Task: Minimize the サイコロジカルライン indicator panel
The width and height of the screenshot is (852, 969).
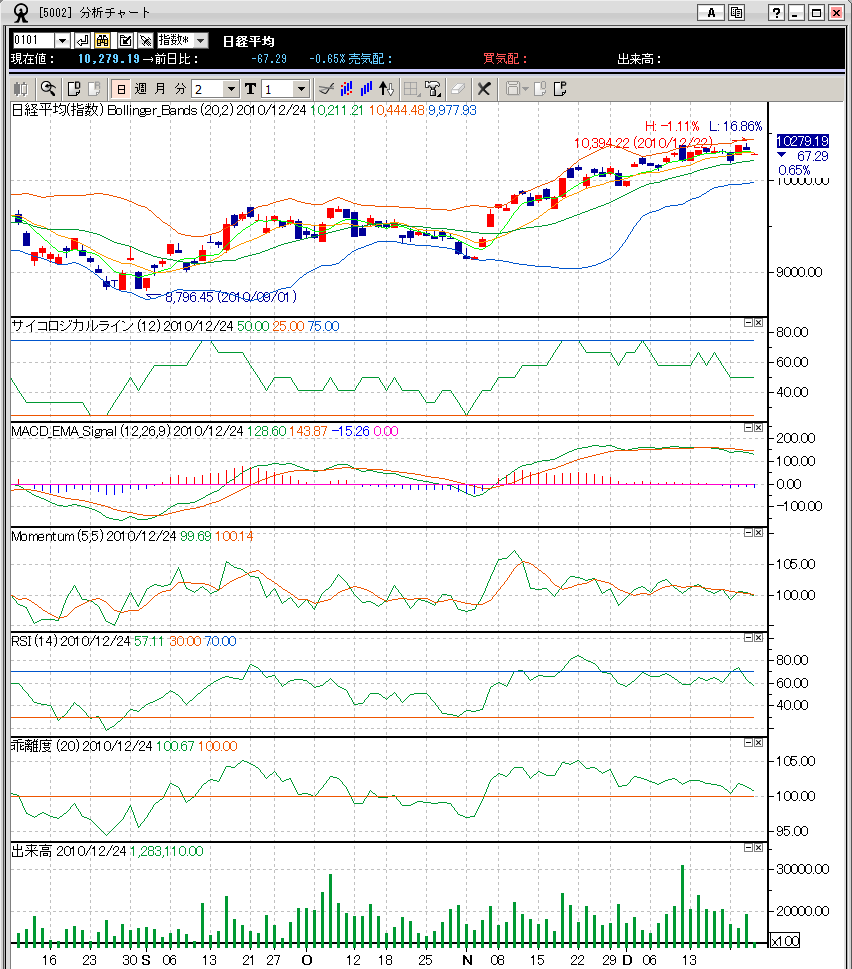Action: (748, 323)
